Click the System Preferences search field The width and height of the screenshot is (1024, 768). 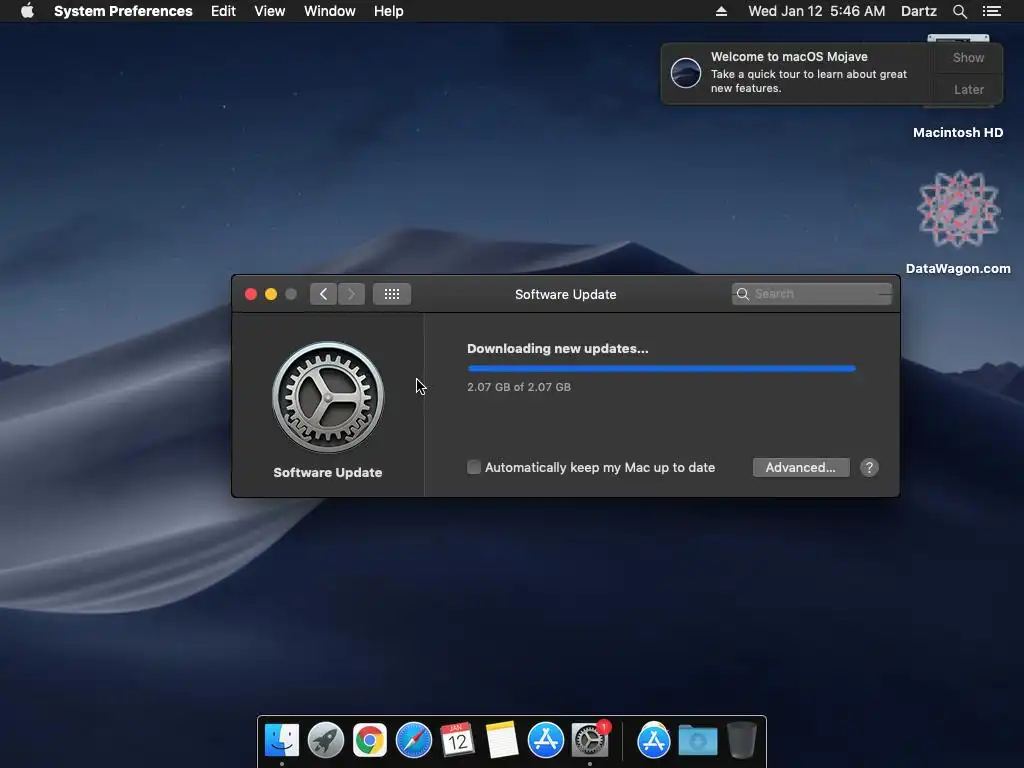pos(811,294)
